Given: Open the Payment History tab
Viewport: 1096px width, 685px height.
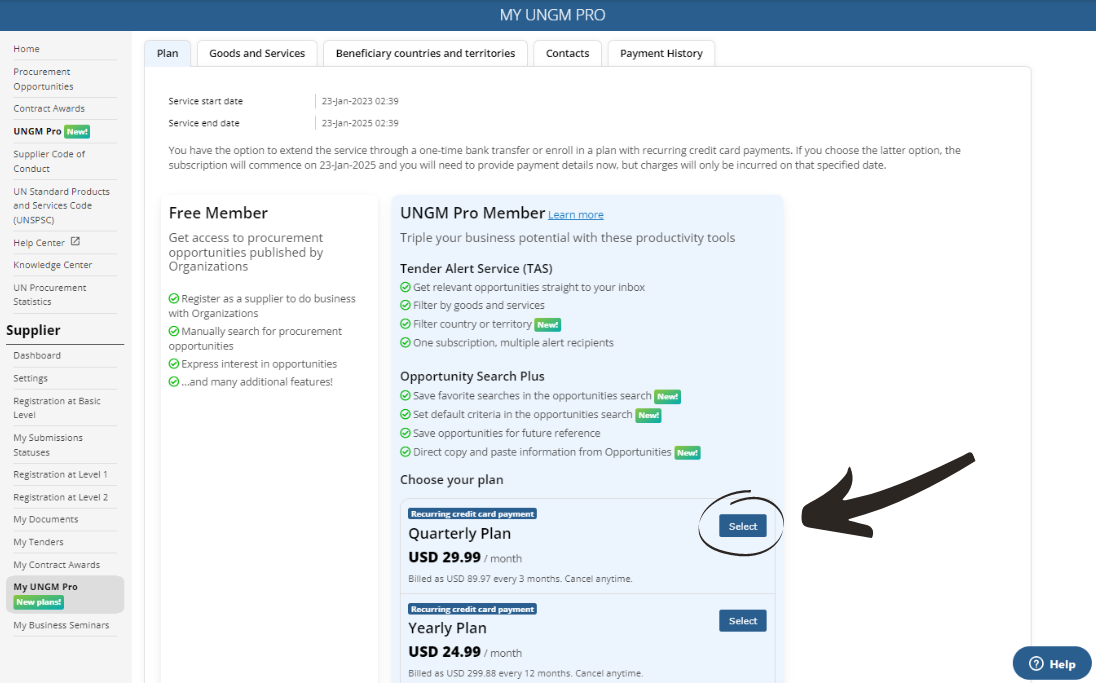Looking at the screenshot, I should 661,54.
